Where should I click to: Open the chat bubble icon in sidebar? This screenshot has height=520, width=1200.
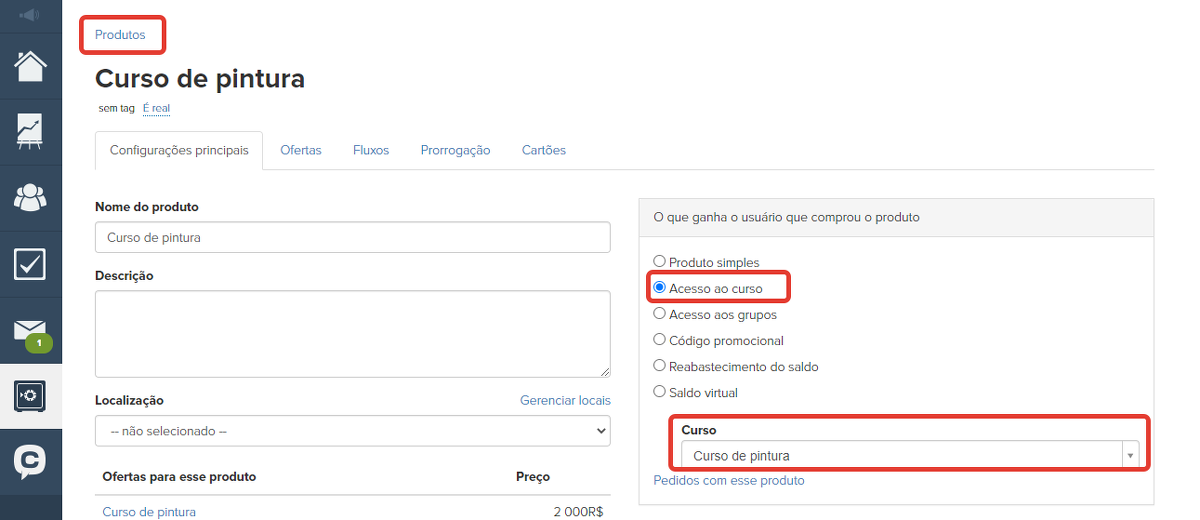point(30,462)
